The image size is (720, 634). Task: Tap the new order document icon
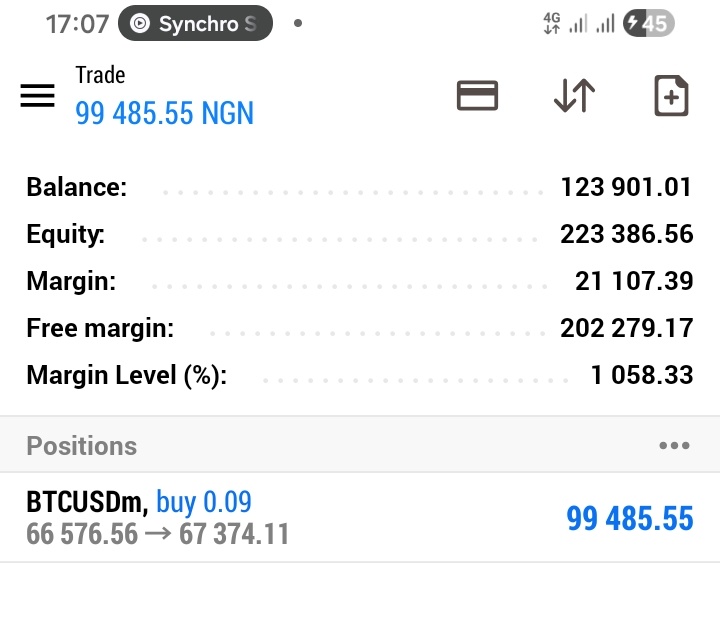[x=671, y=95]
